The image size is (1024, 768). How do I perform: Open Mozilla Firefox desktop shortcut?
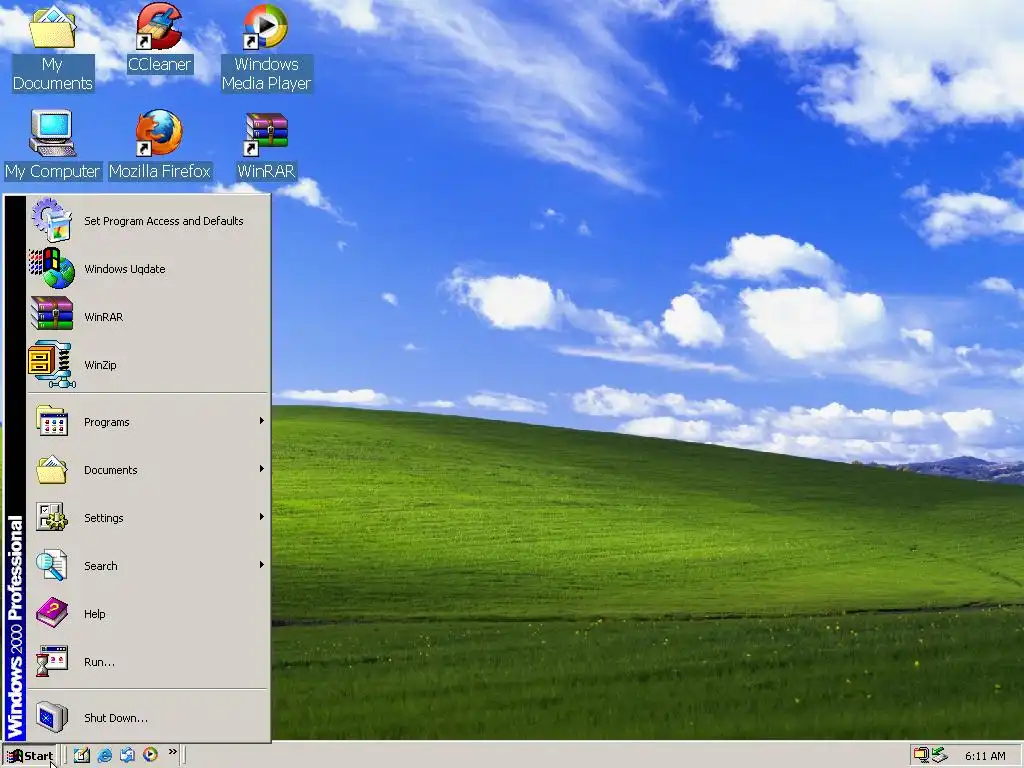click(x=159, y=145)
